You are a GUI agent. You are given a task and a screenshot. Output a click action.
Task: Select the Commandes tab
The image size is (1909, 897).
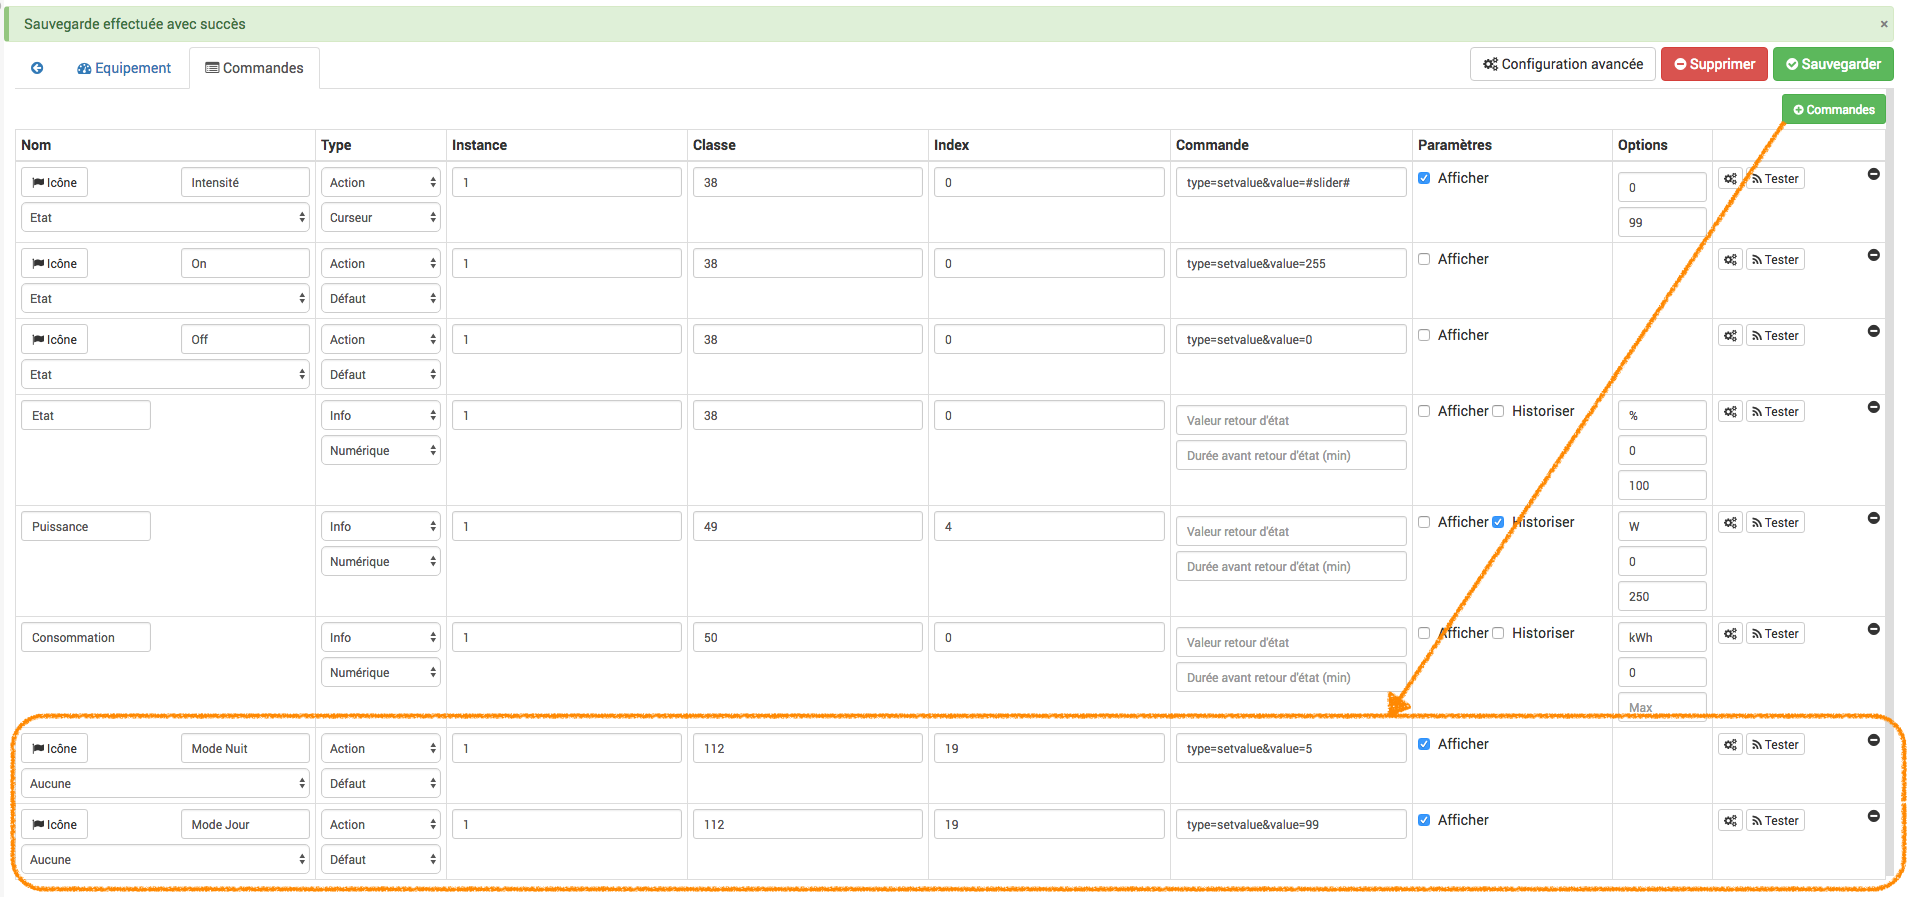click(254, 68)
